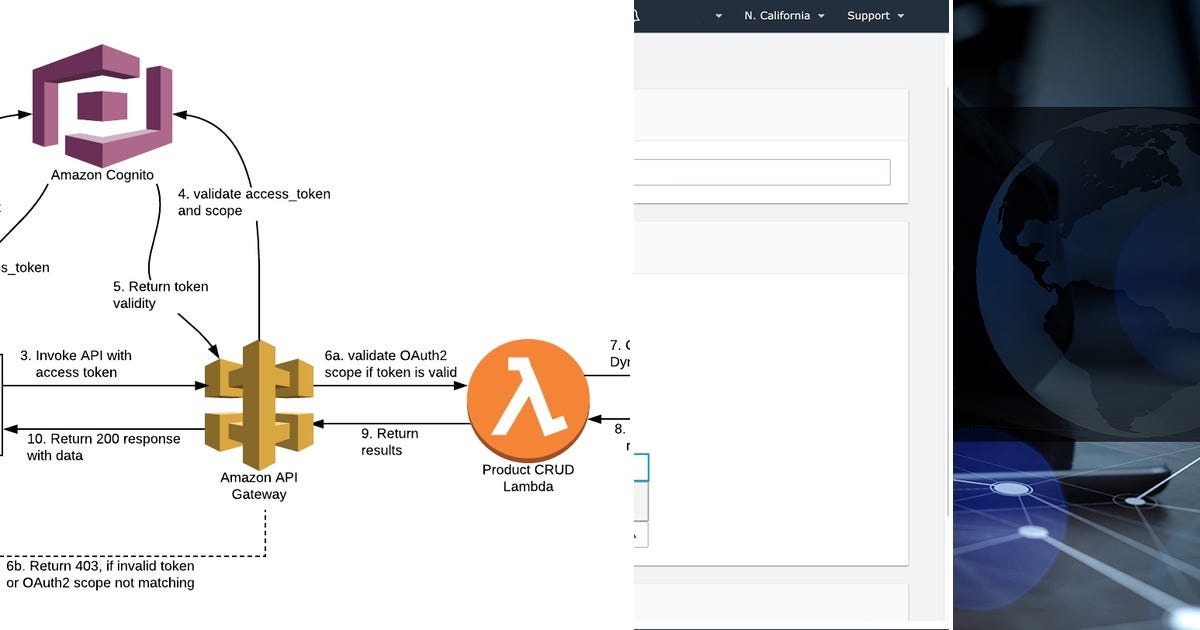
Task: Select the orange AWS Lambda icon
Action: [528, 400]
